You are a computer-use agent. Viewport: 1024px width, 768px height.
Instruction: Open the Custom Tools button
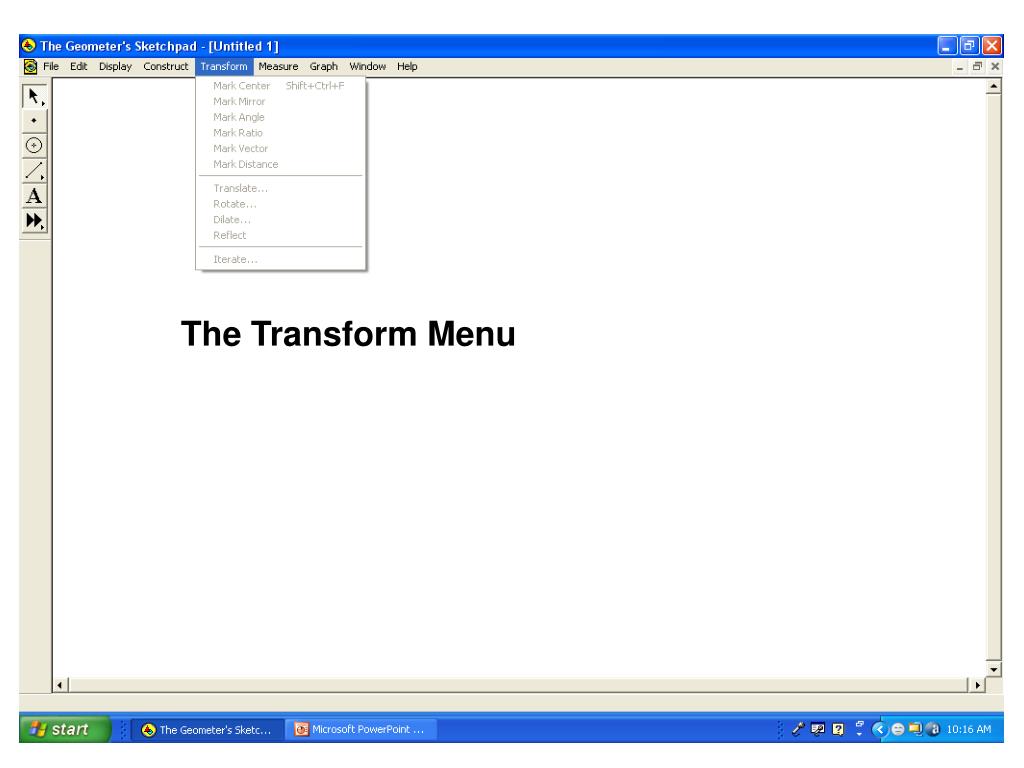(34, 220)
